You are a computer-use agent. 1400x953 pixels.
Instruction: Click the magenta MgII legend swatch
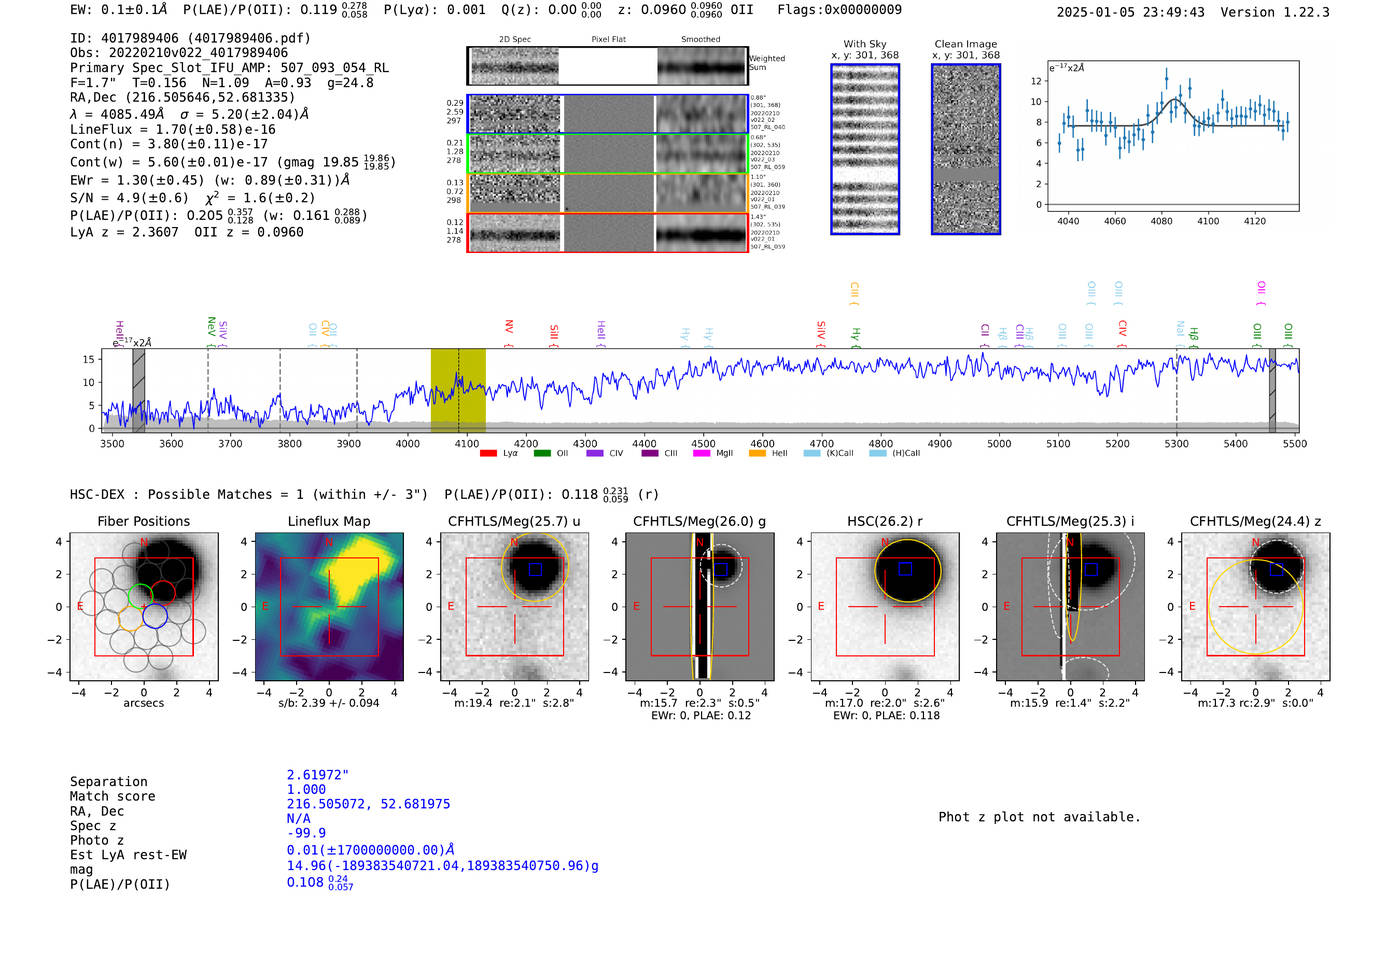(x=701, y=453)
